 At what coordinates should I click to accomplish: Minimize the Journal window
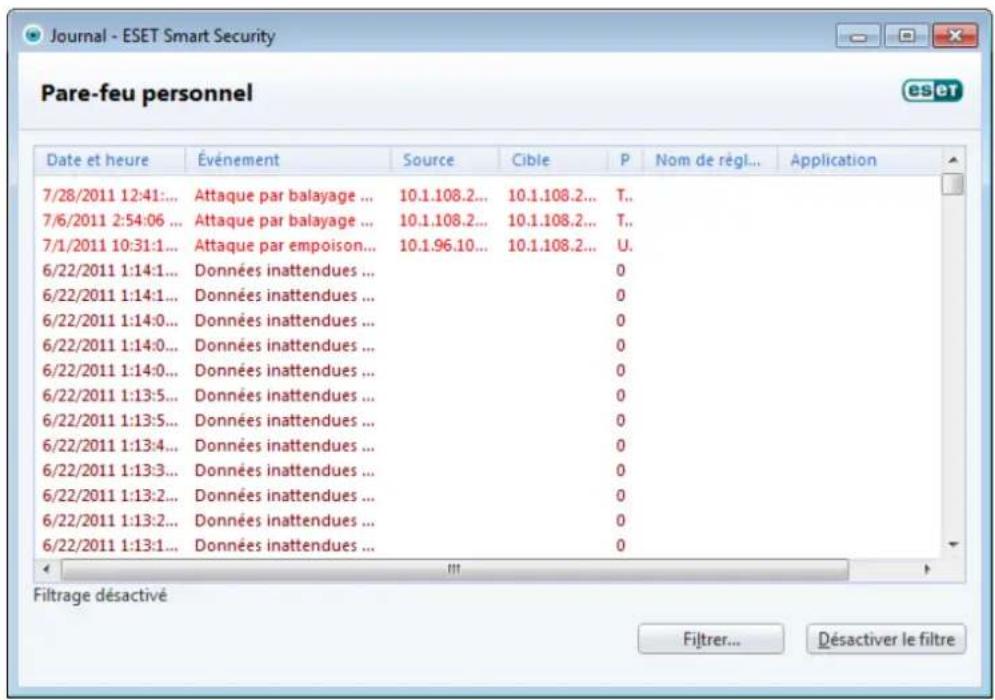coord(857,36)
